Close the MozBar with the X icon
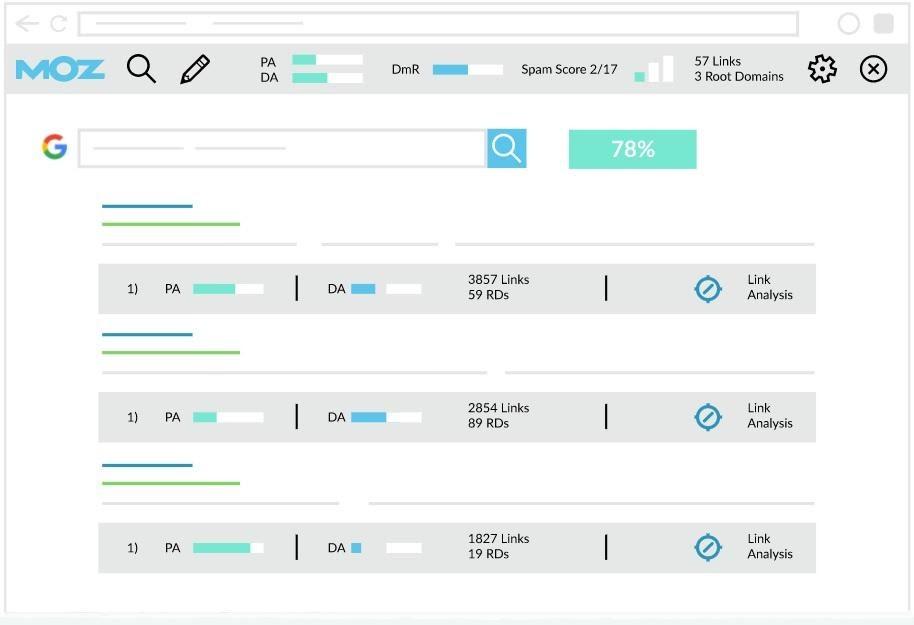The height and width of the screenshot is (625, 914). click(873, 69)
